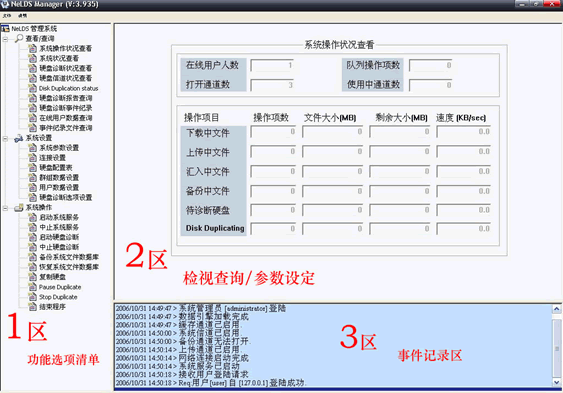Click the 在线用户人数 value field
563x393 pixels.
[x=272, y=65]
